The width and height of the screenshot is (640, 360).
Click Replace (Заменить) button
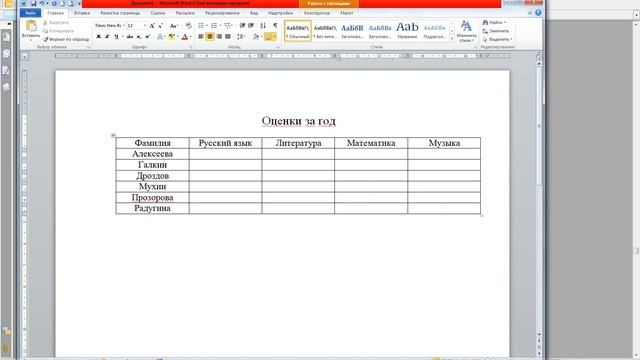(x=496, y=31)
